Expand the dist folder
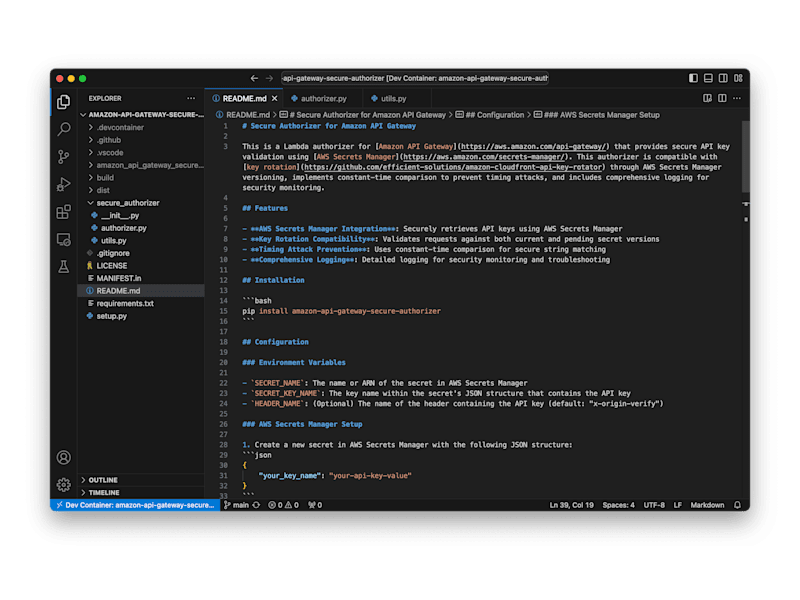The height and width of the screenshot is (600, 800). click(x=142, y=190)
